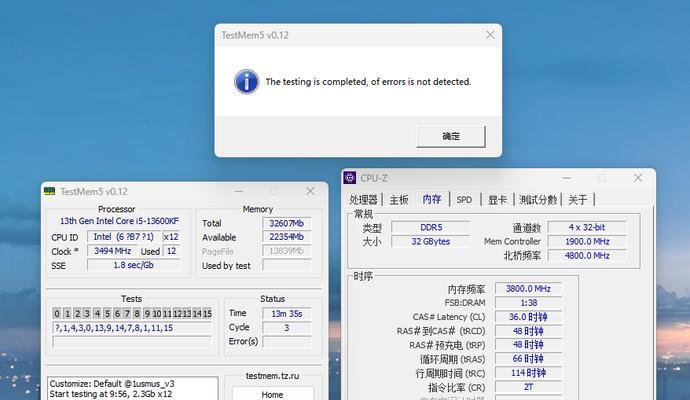The image size is (690, 400).
Task: Click the Mem Controller 1900.0 MHz value
Action: point(587,242)
